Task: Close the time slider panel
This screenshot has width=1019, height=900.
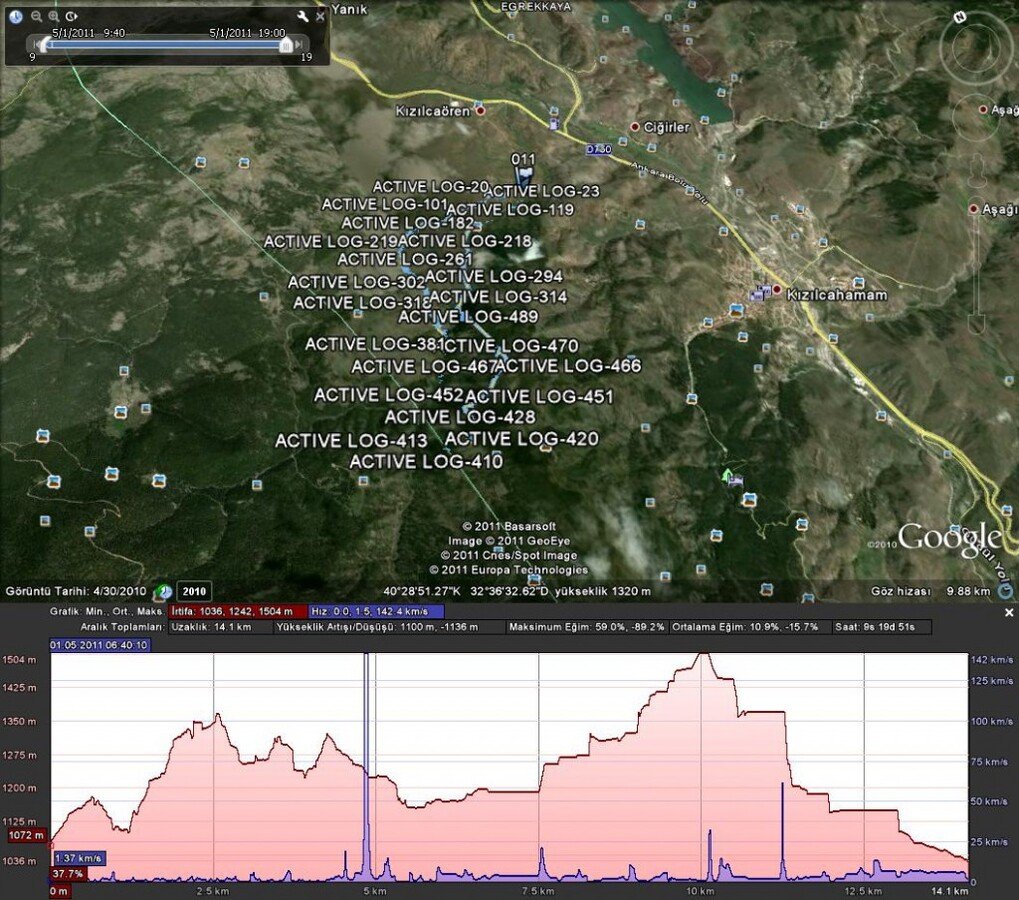Action: (x=320, y=17)
